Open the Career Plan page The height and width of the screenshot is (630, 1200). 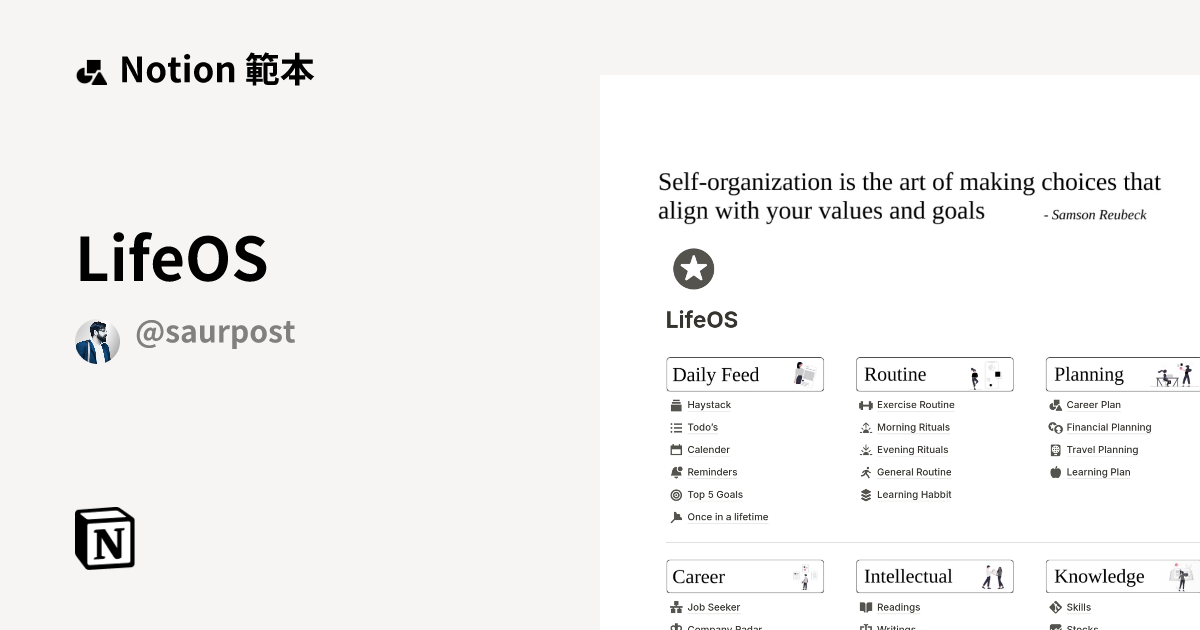(1093, 405)
